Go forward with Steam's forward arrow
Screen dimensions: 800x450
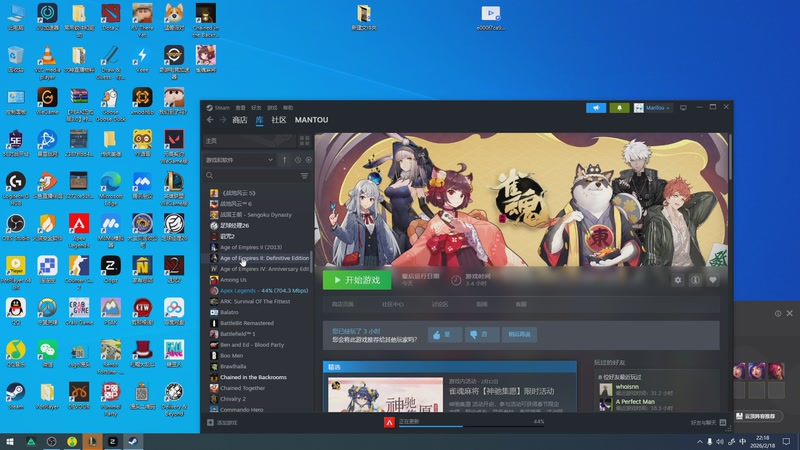coord(223,120)
